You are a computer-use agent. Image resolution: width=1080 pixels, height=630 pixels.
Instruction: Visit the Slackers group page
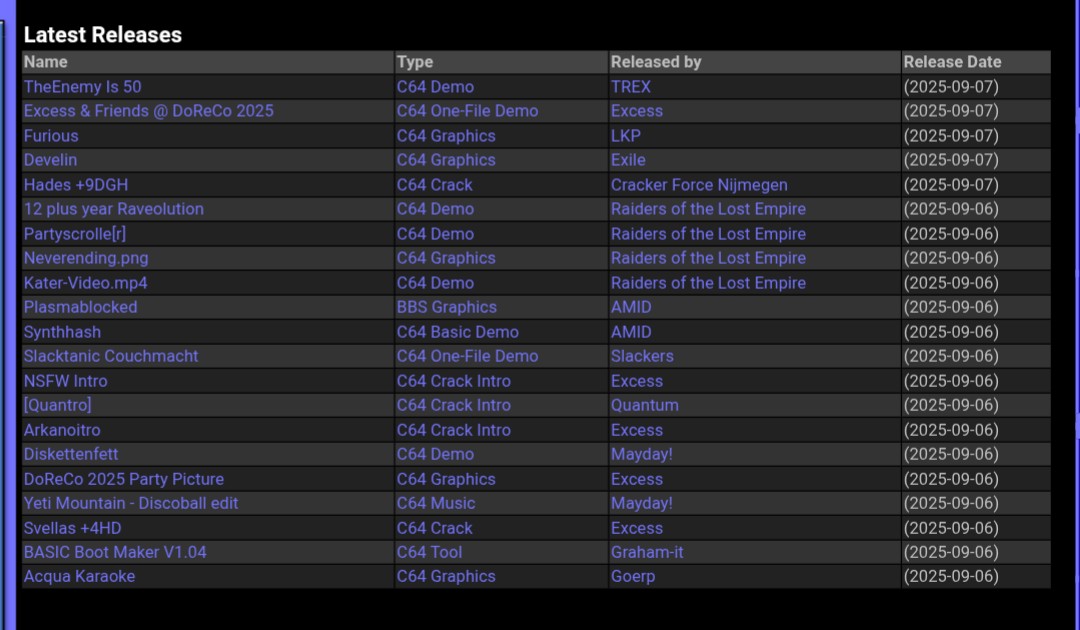[x=642, y=356]
